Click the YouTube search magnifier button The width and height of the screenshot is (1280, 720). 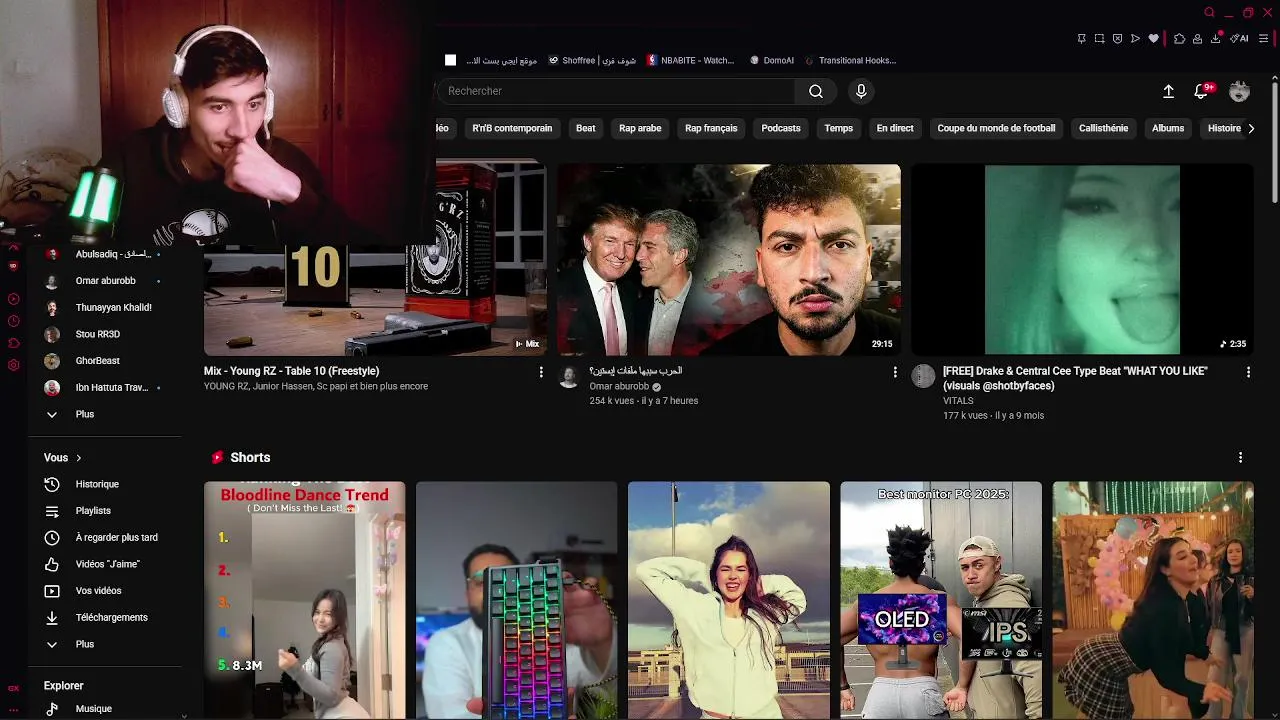pos(816,91)
